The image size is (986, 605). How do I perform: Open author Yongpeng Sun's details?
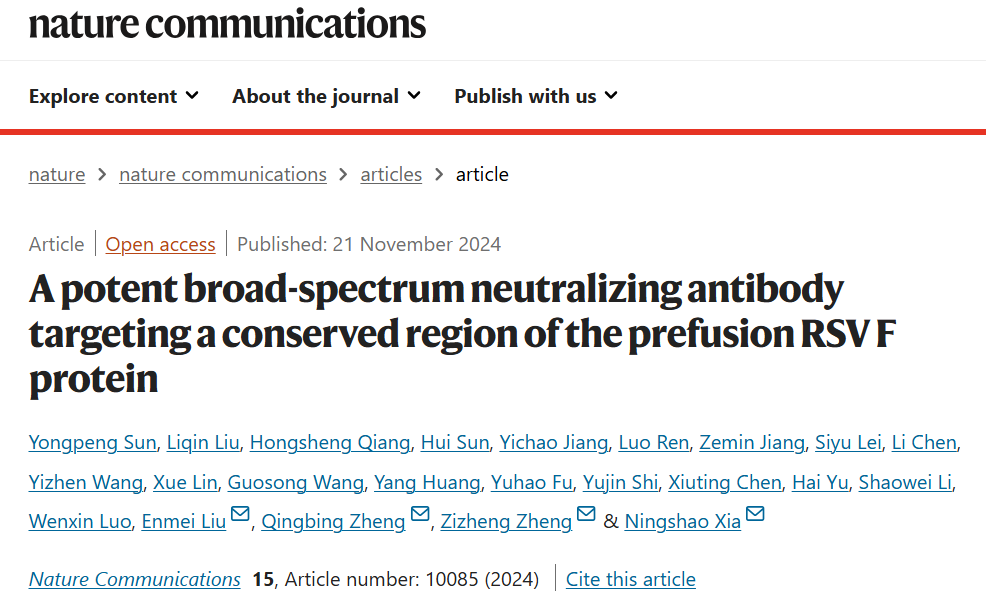(x=93, y=442)
